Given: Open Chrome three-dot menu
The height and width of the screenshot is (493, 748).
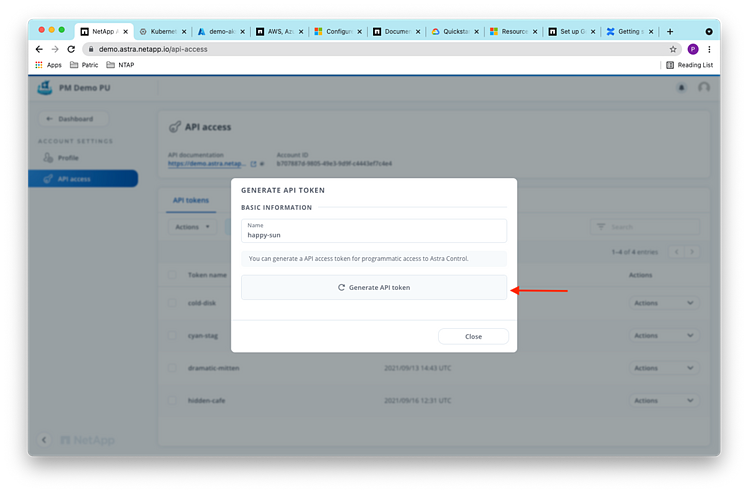Looking at the screenshot, I should [707, 48].
